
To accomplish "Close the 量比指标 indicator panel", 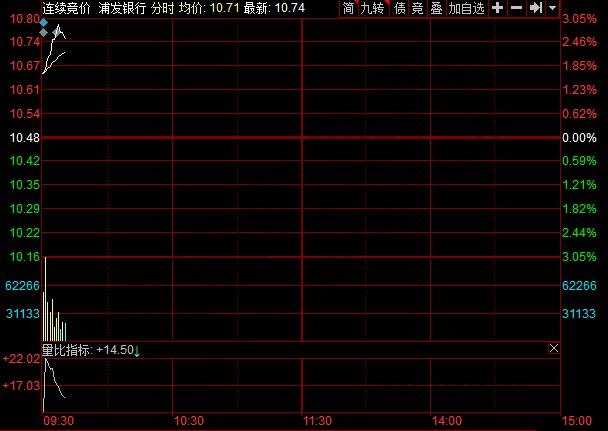I will click(x=554, y=349).
